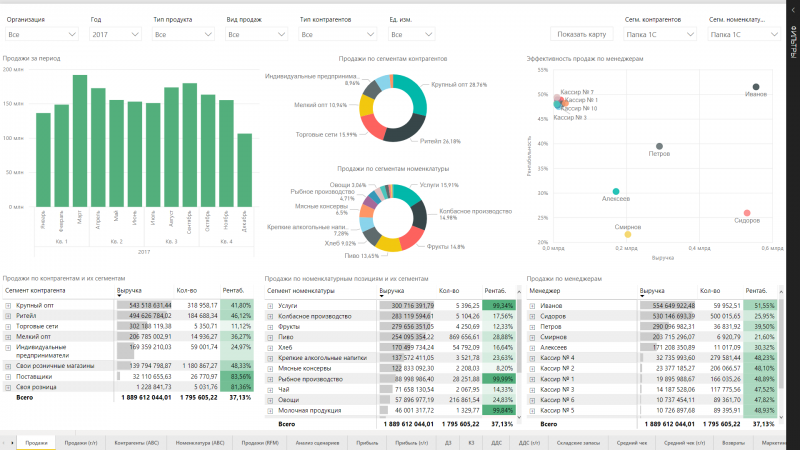Select the Сидоров point in scatter chart
Image resolution: width=800 pixels, height=450 pixels.
click(747, 213)
